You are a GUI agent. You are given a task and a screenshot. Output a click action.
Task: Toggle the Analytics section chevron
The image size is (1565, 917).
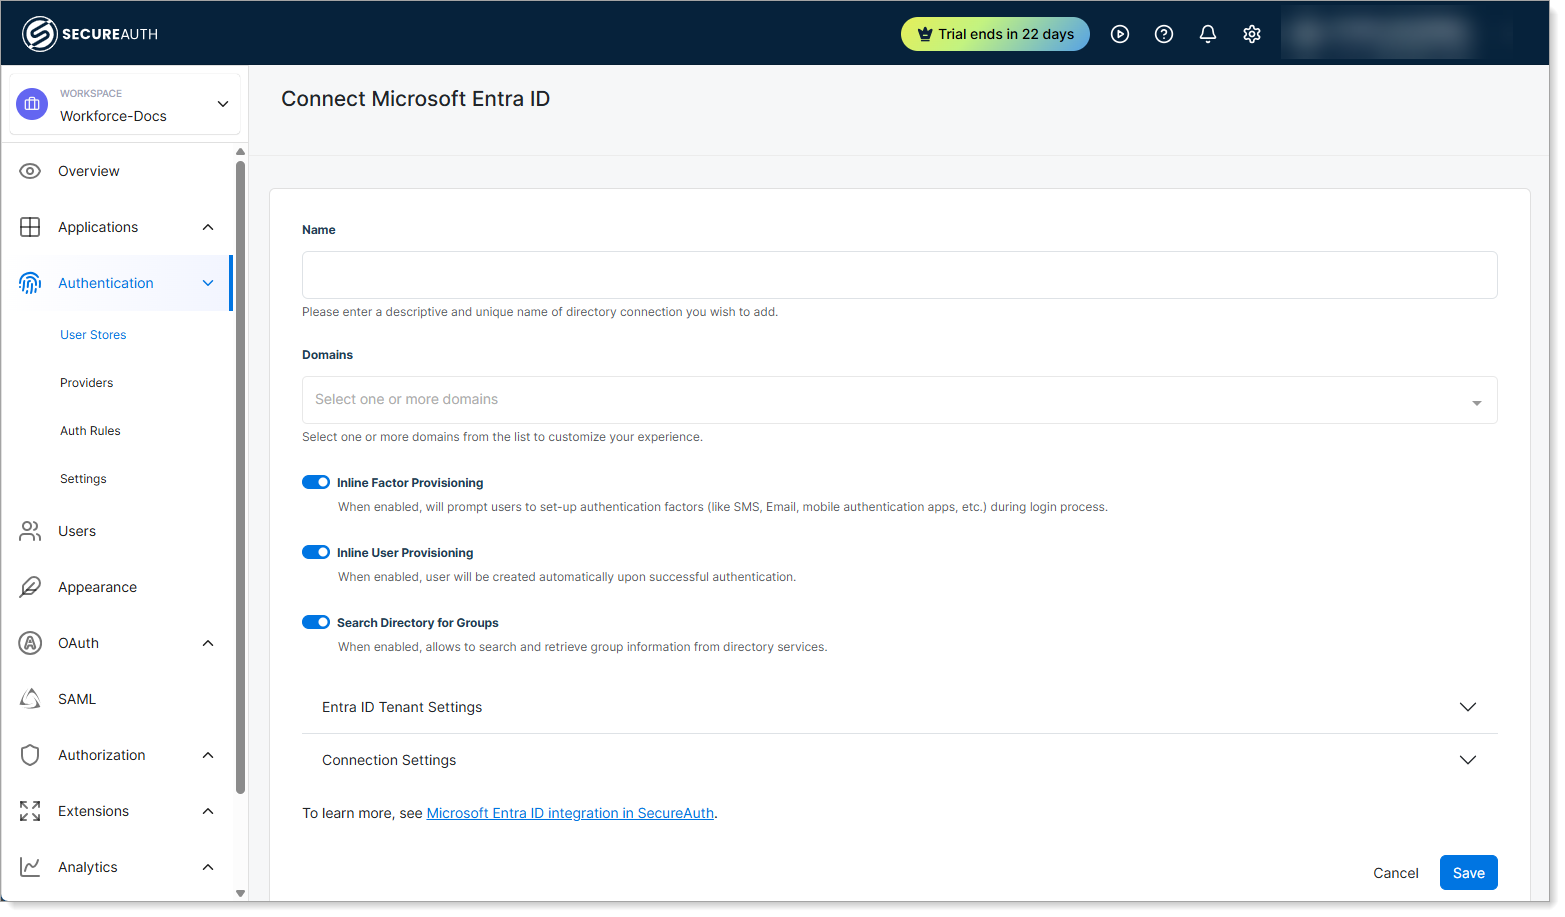pyautogui.click(x=208, y=867)
